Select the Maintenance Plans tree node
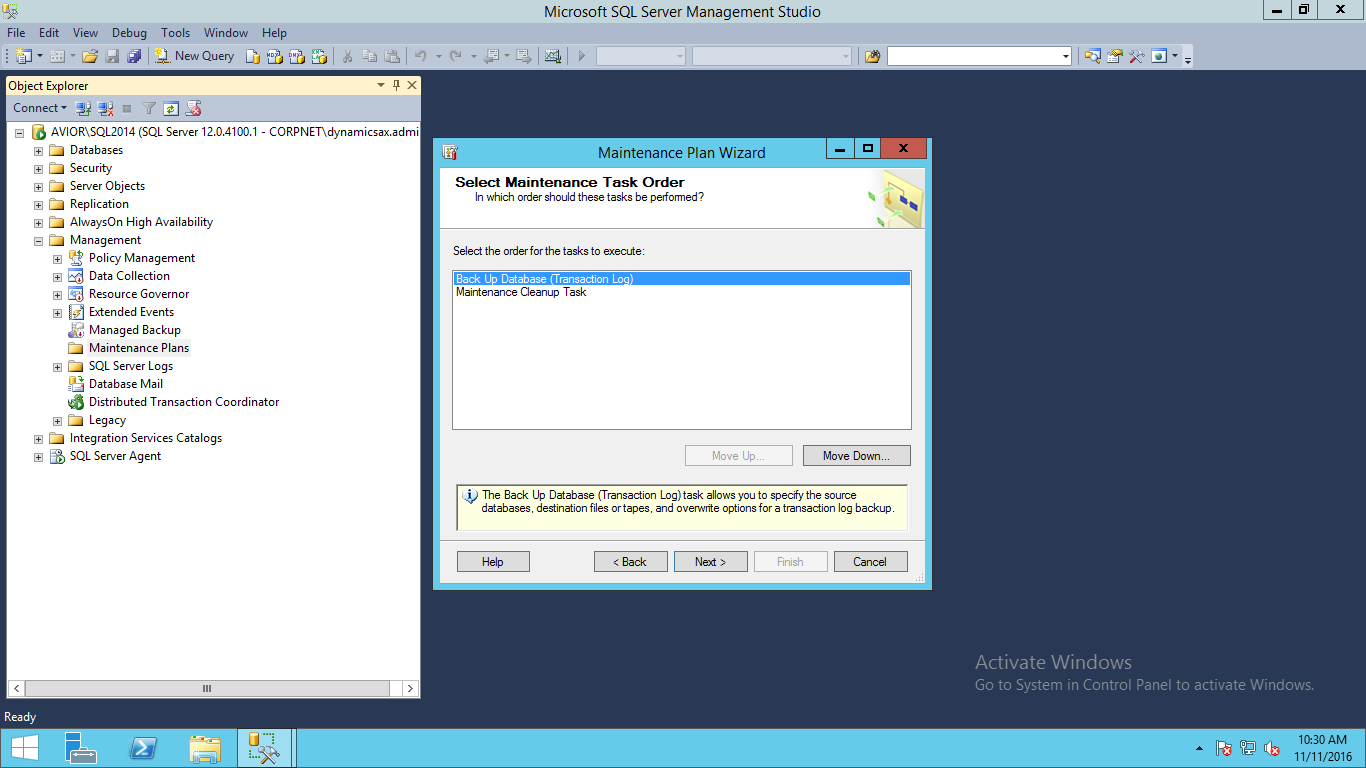 [138, 348]
